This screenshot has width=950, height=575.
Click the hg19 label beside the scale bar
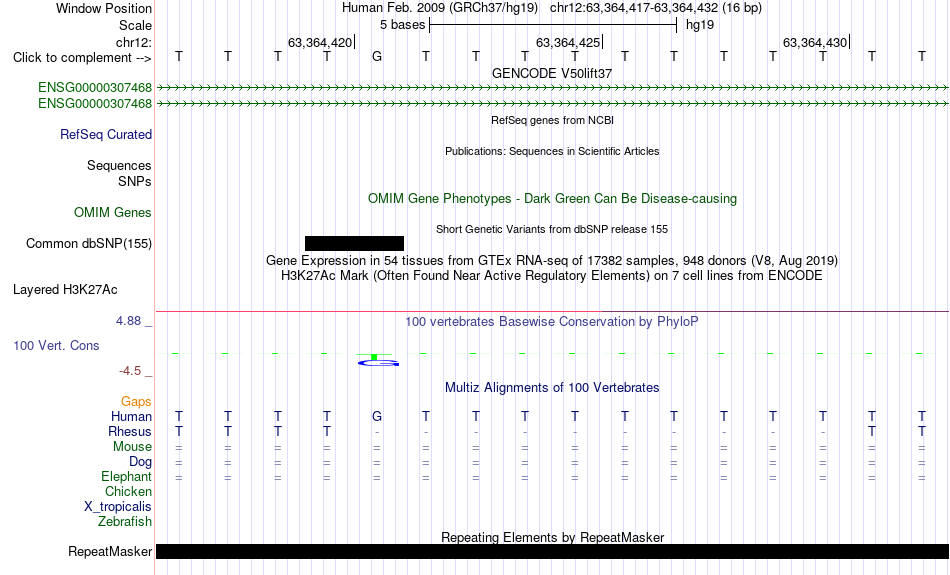tap(700, 25)
